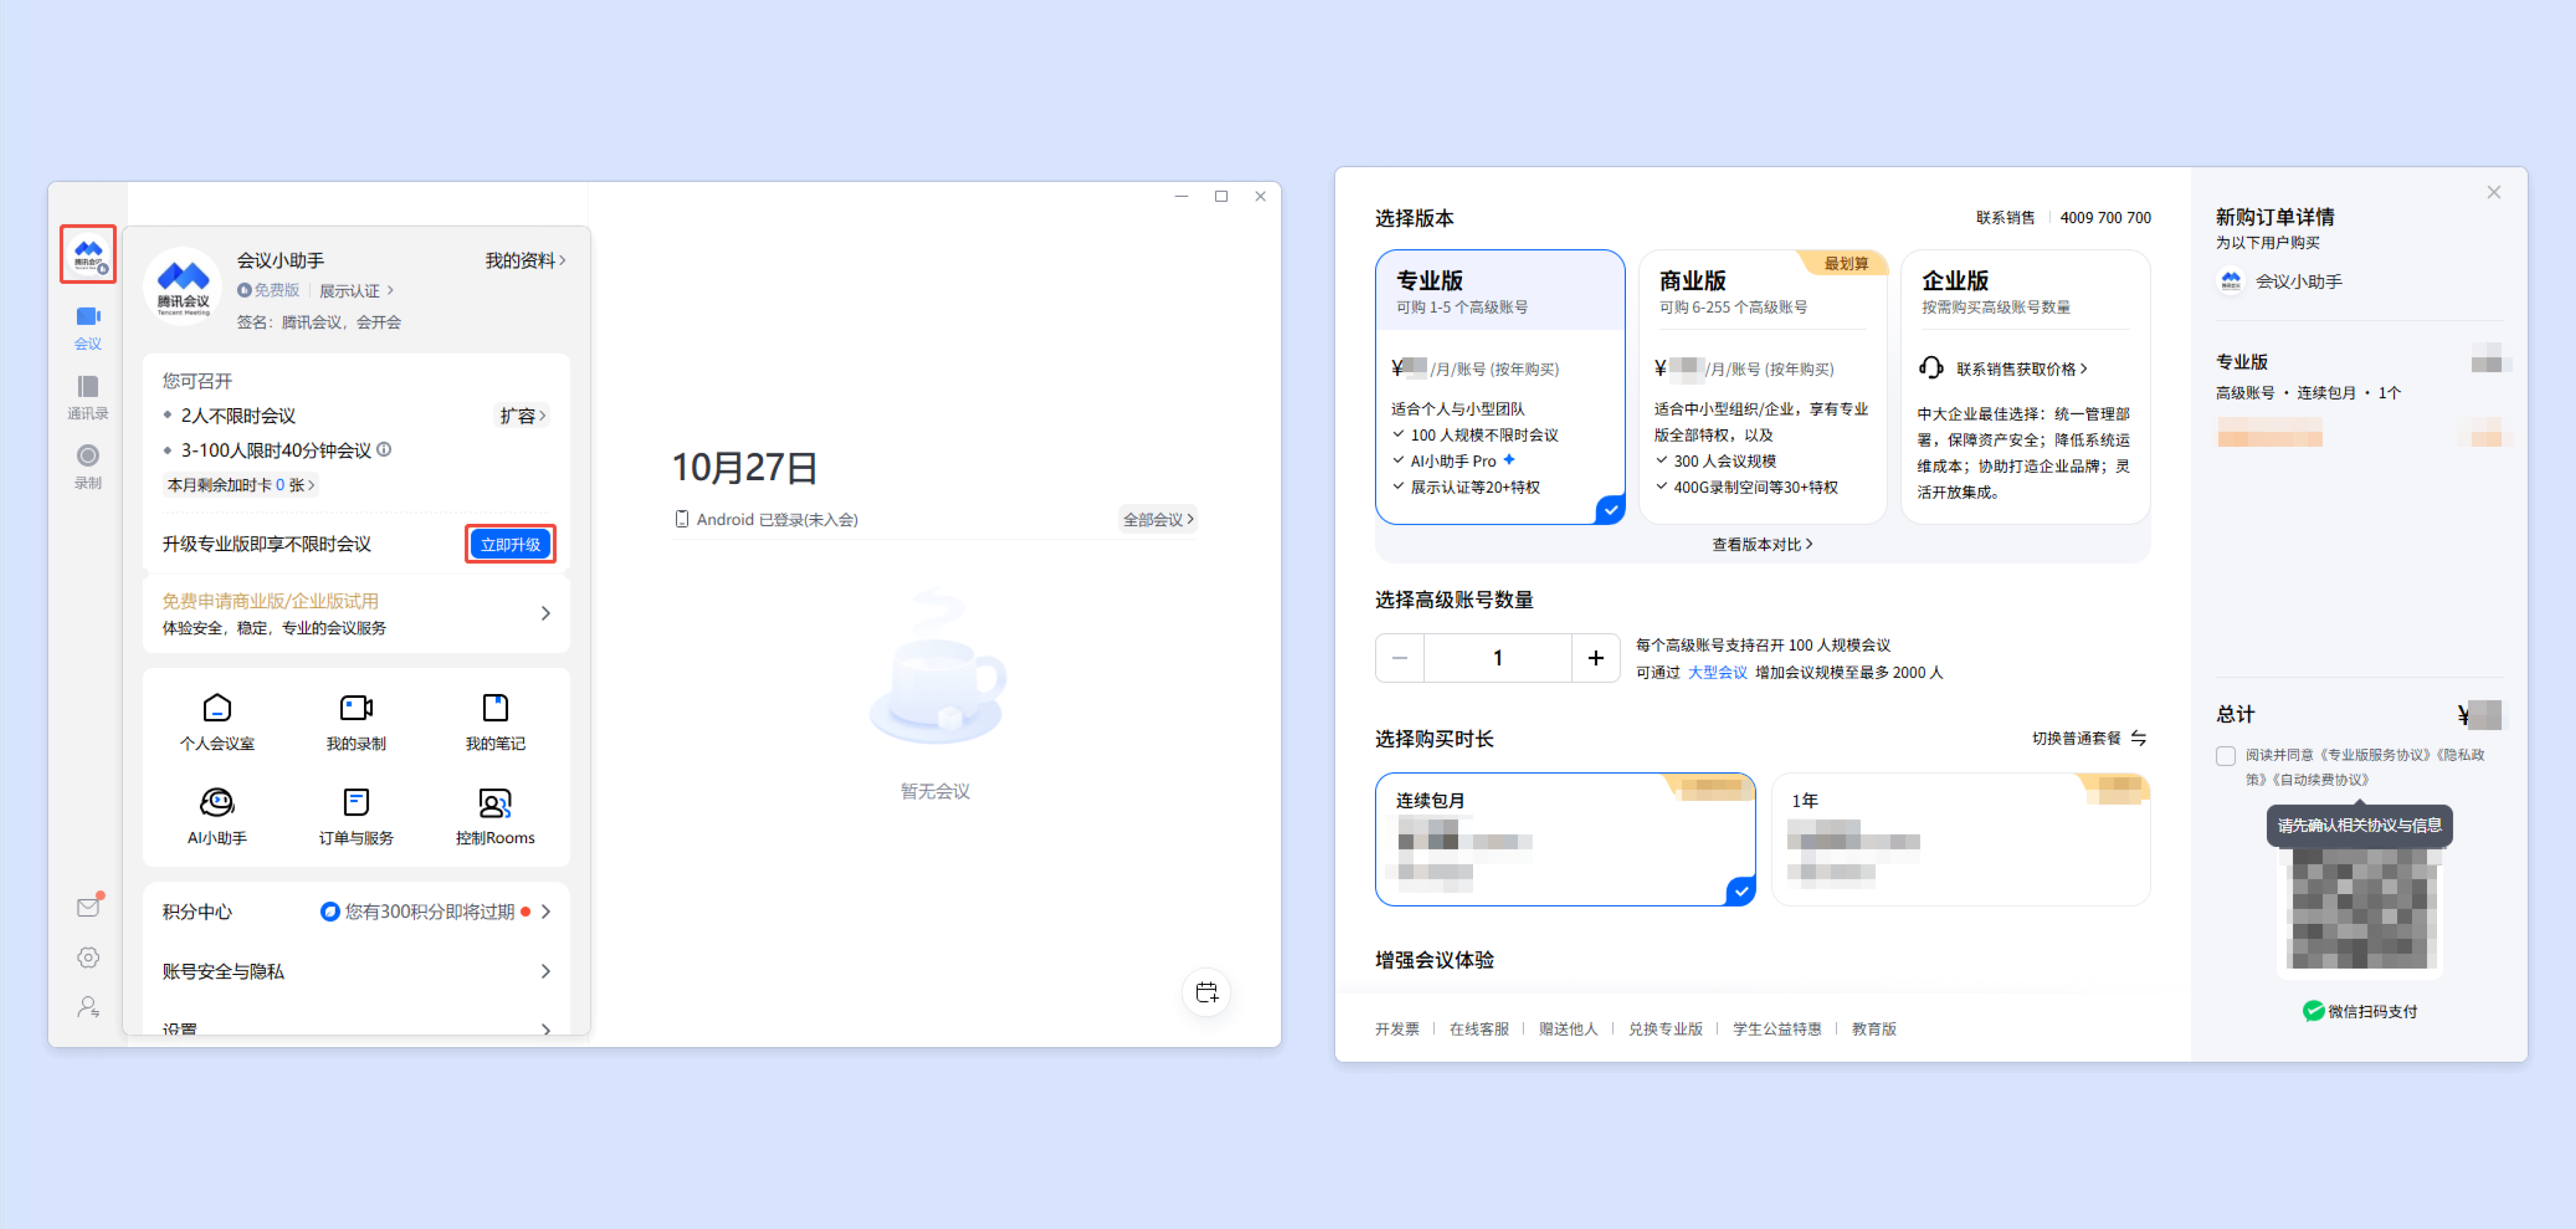Expand the 全部会议 meetings list
The height and width of the screenshot is (1229, 2576).
click(1157, 519)
